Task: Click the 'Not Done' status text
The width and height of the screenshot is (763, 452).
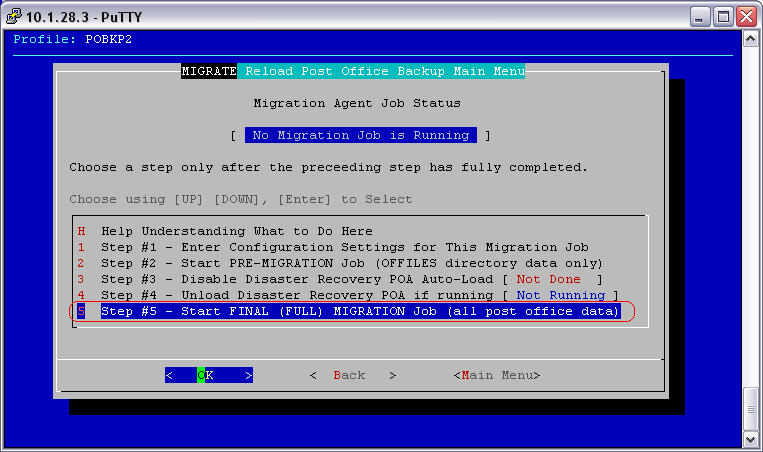Action: 548,279
